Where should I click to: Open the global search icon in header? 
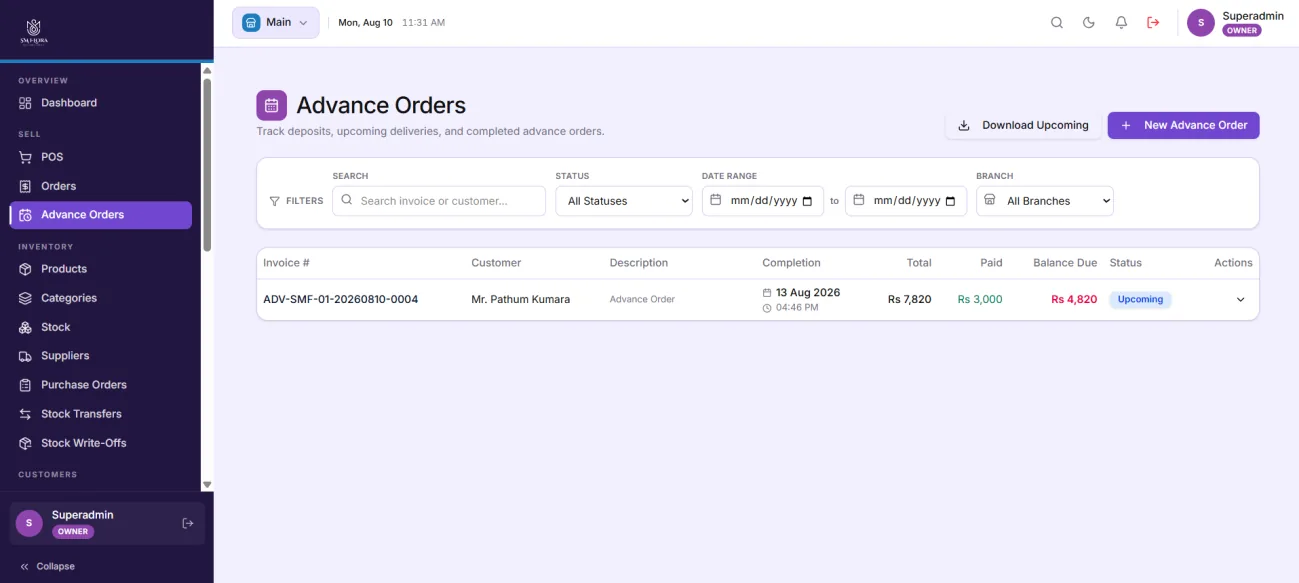coord(1056,23)
